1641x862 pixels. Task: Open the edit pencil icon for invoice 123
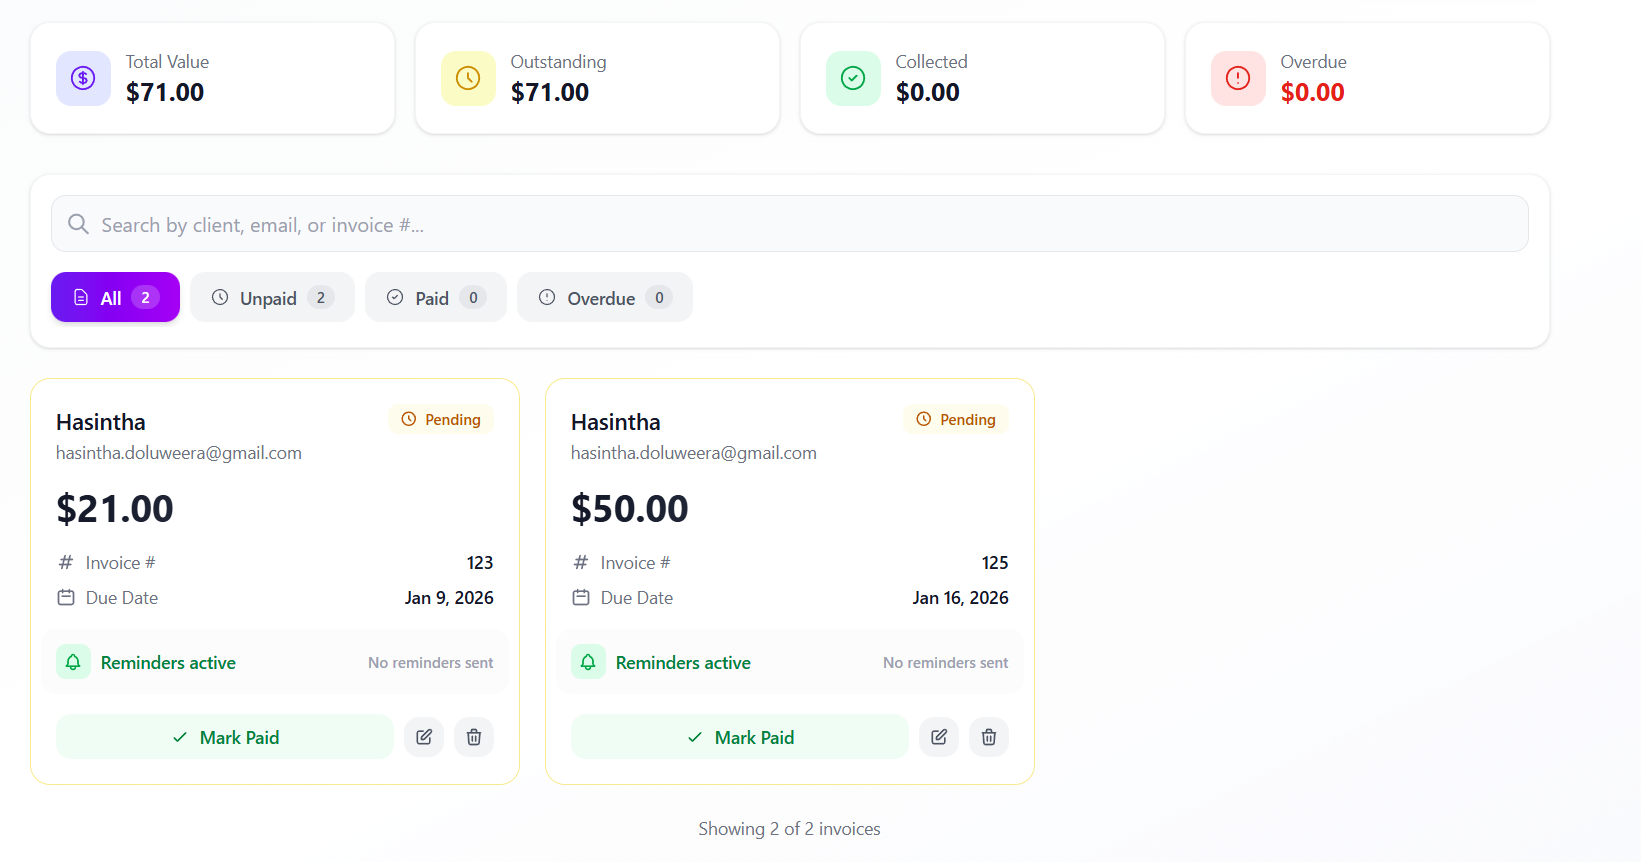point(424,736)
